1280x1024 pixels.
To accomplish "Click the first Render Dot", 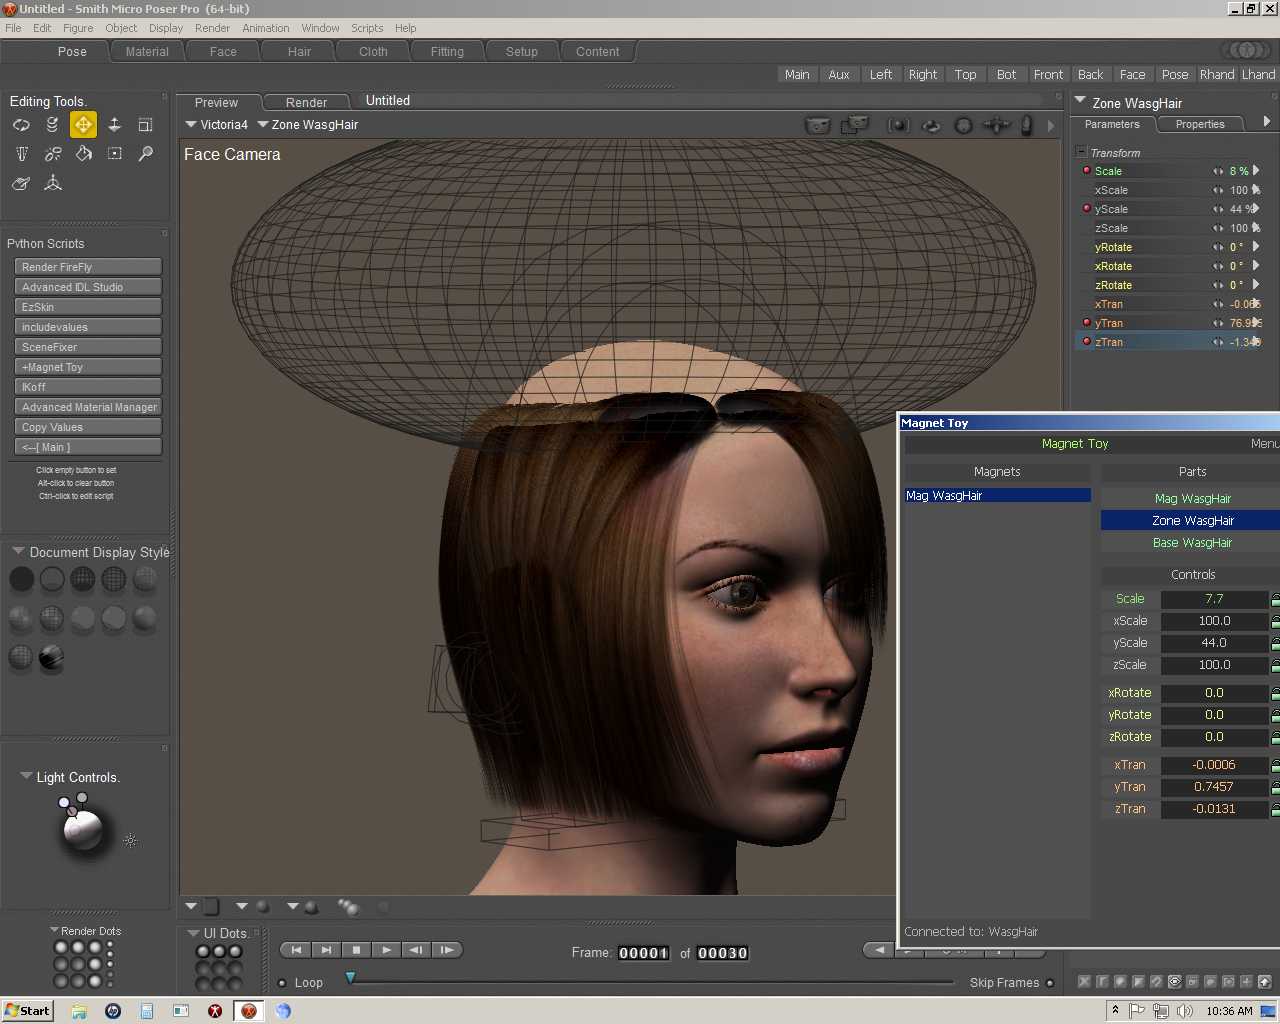I will [x=61, y=948].
